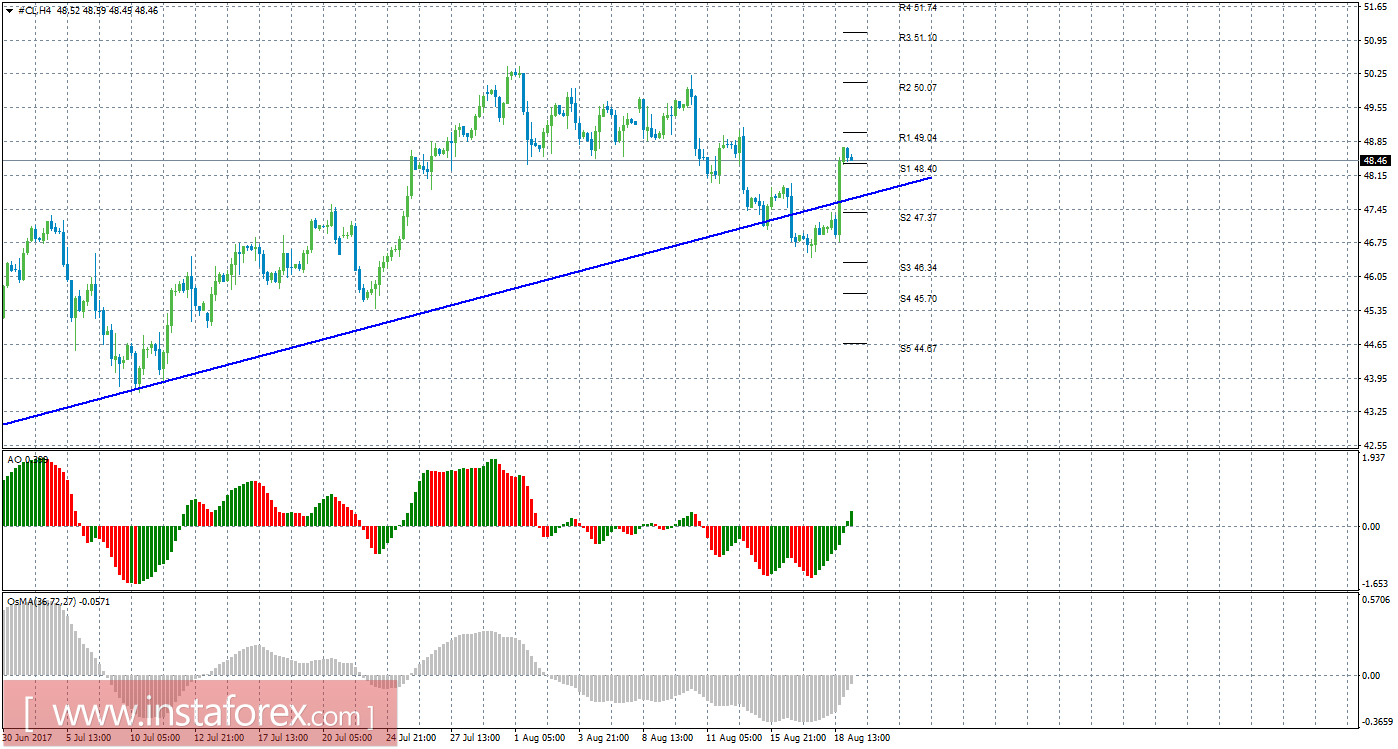Screen dimensions: 1398x749
Task: Select the blue ascending trendline on the chart
Action: click(x=467, y=301)
